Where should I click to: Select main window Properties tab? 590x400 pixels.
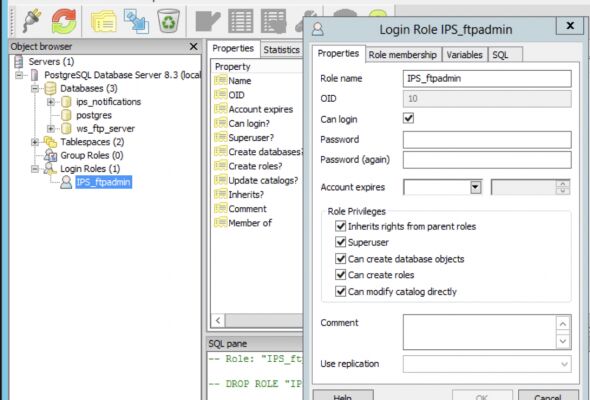pos(233,49)
